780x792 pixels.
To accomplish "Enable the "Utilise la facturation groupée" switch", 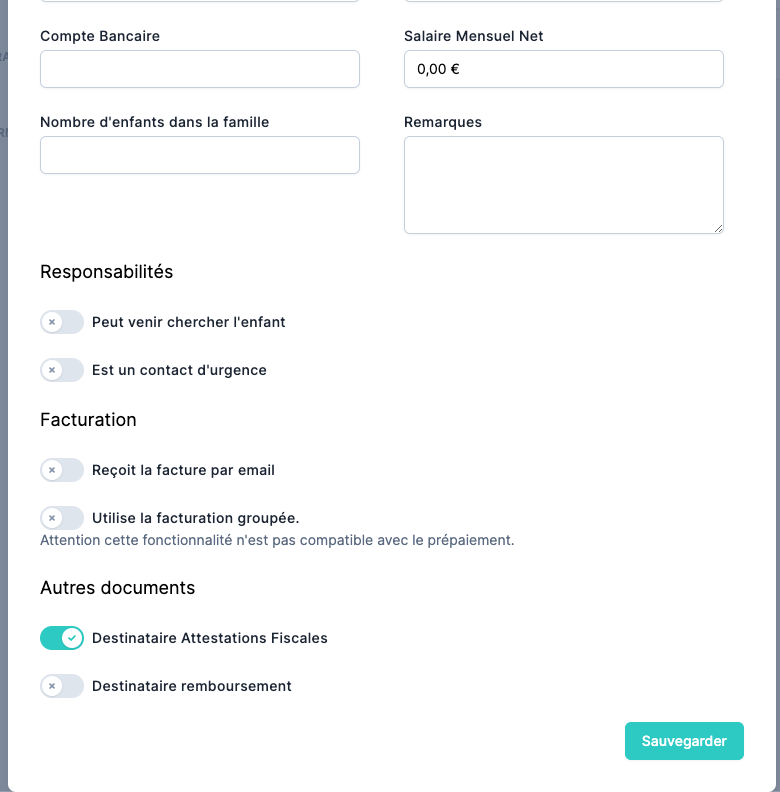I will (62, 518).
